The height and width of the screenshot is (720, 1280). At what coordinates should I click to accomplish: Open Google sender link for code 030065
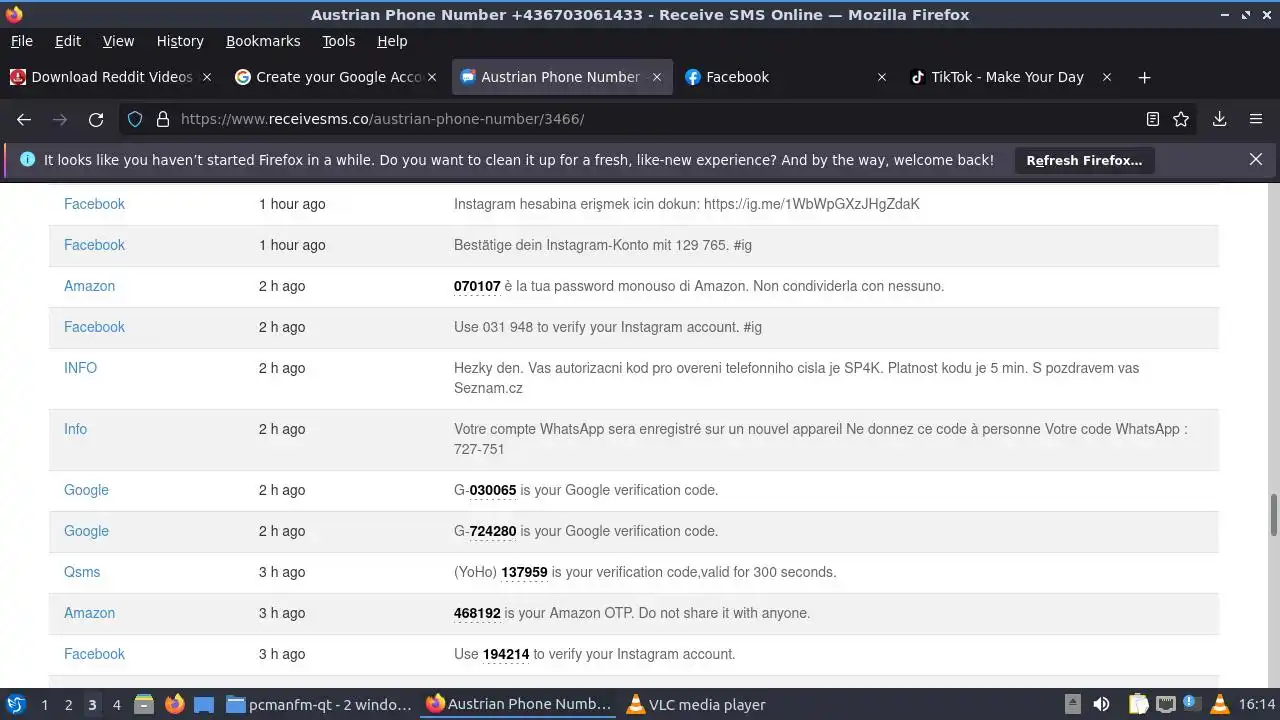[x=86, y=490]
